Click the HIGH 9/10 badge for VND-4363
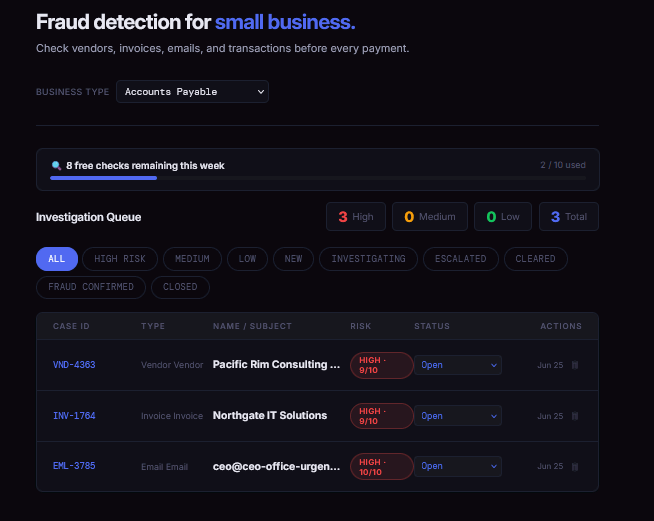The image size is (654, 521). click(382, 365)
